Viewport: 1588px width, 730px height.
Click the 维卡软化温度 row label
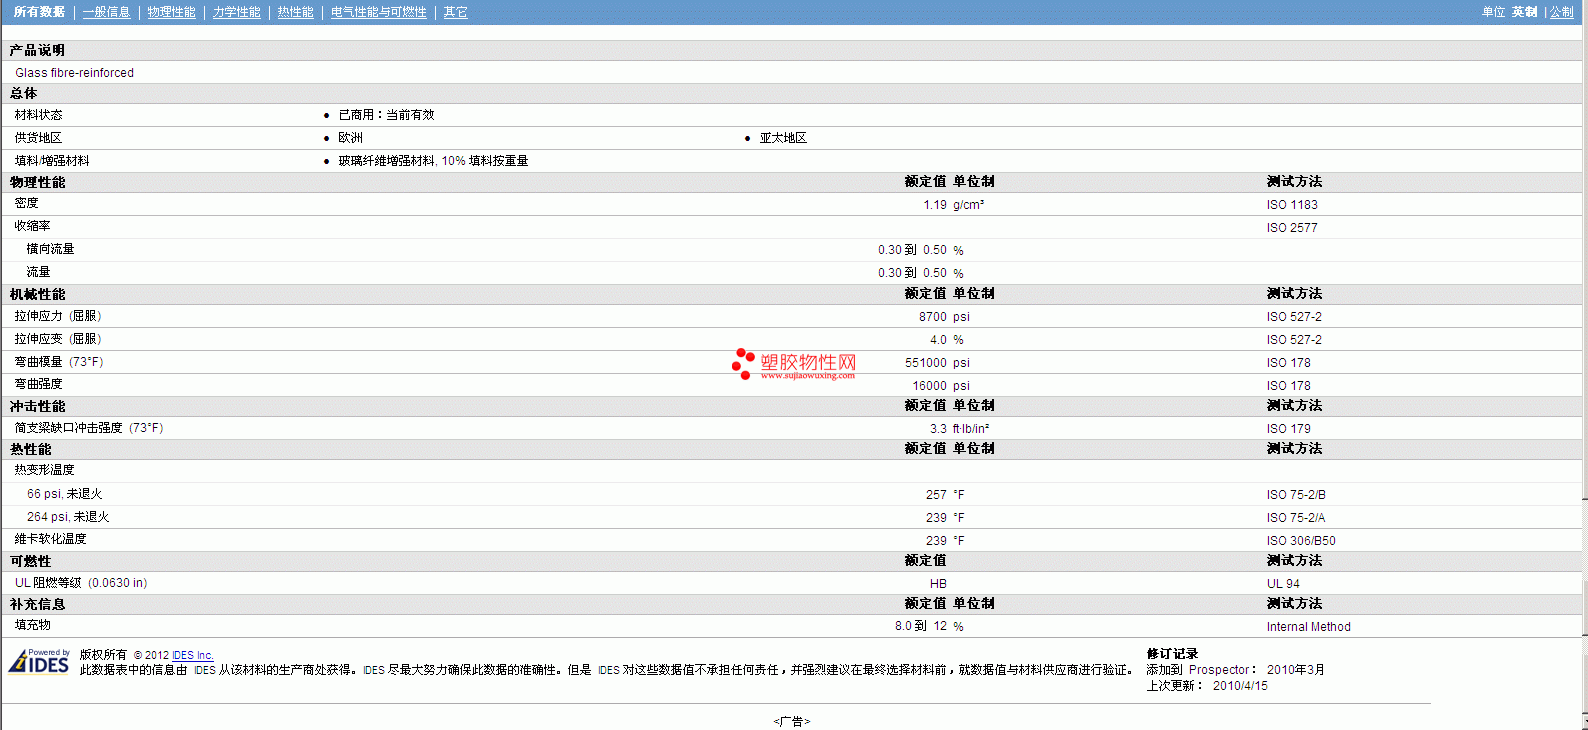(x=50, y=539)
